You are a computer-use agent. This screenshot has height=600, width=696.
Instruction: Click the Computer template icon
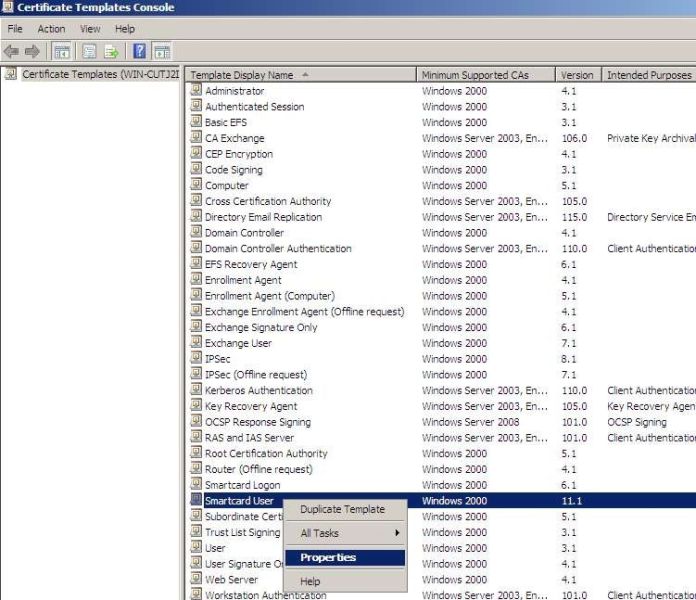coord(196,185)
